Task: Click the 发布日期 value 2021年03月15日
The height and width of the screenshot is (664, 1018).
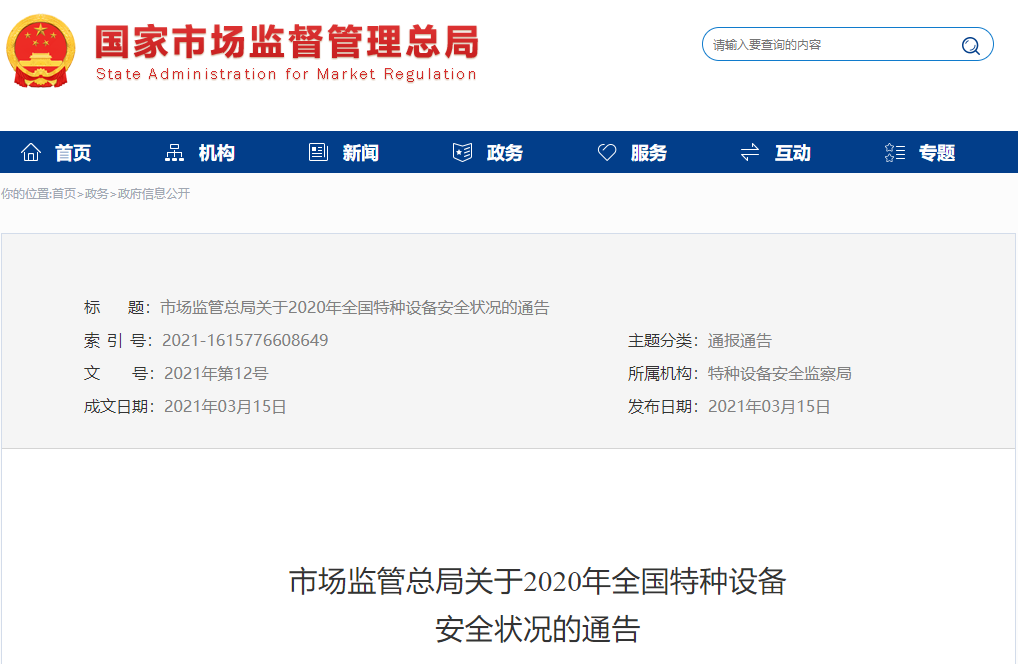Action: tap(769, 406)
